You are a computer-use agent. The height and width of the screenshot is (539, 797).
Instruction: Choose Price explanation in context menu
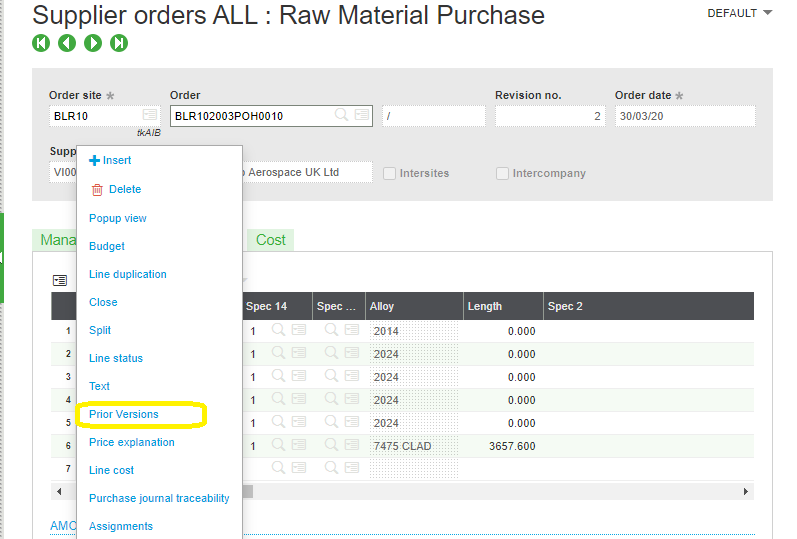pos(131,442)
